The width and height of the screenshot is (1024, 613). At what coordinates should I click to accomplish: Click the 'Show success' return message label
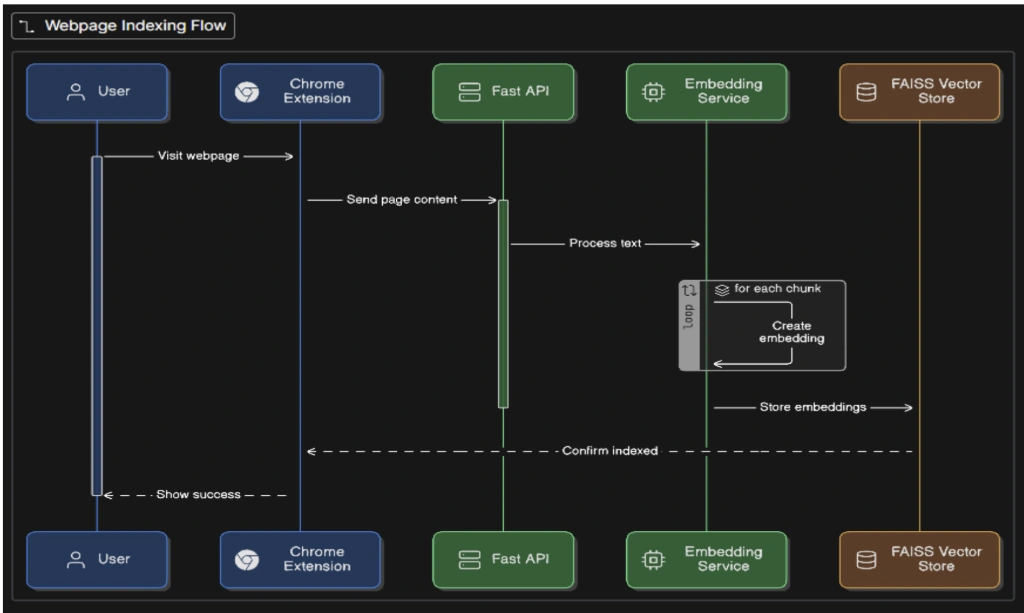tap(198, 495)
